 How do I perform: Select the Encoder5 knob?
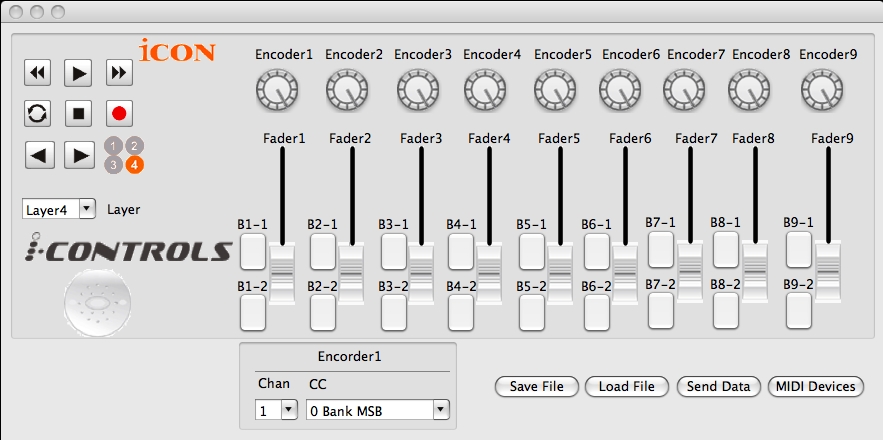[x=555, y=90]
